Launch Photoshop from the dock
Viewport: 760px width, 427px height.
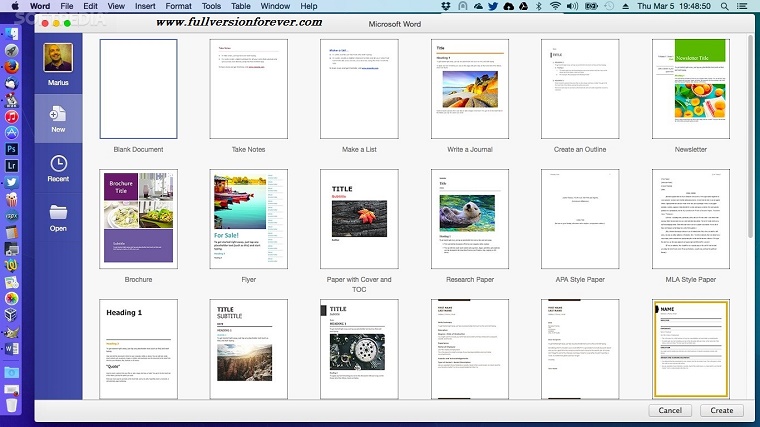12,149
